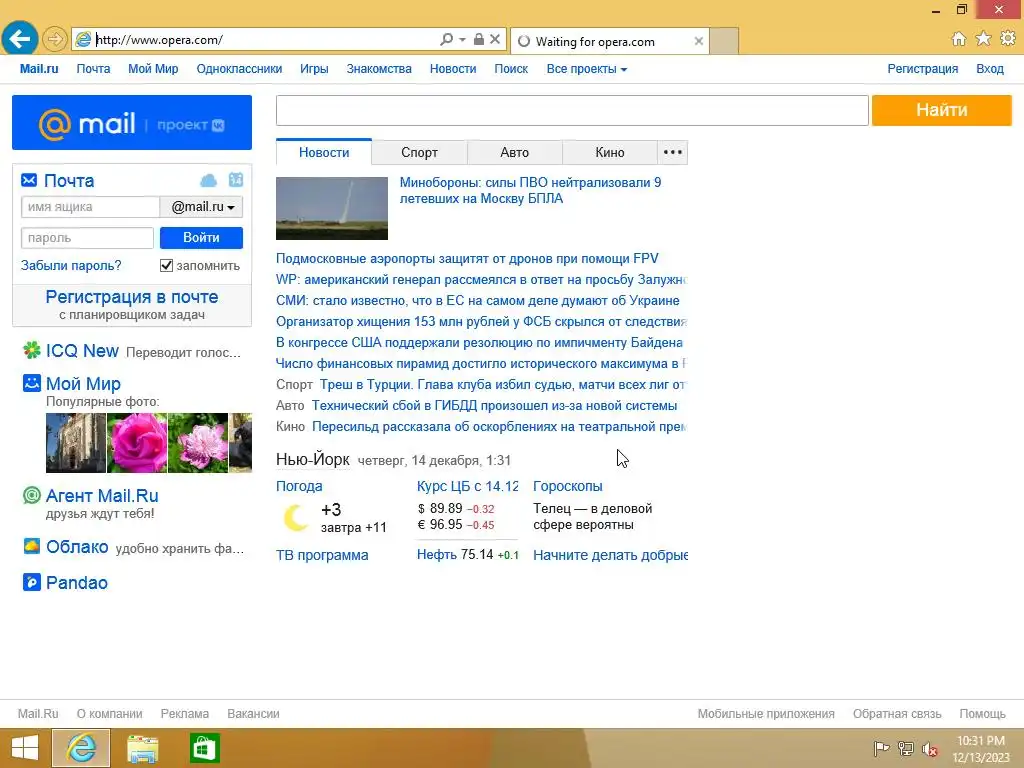Stop page loading with the X icon
This screenshot has height=768, width=1024.
coord(495,39)
